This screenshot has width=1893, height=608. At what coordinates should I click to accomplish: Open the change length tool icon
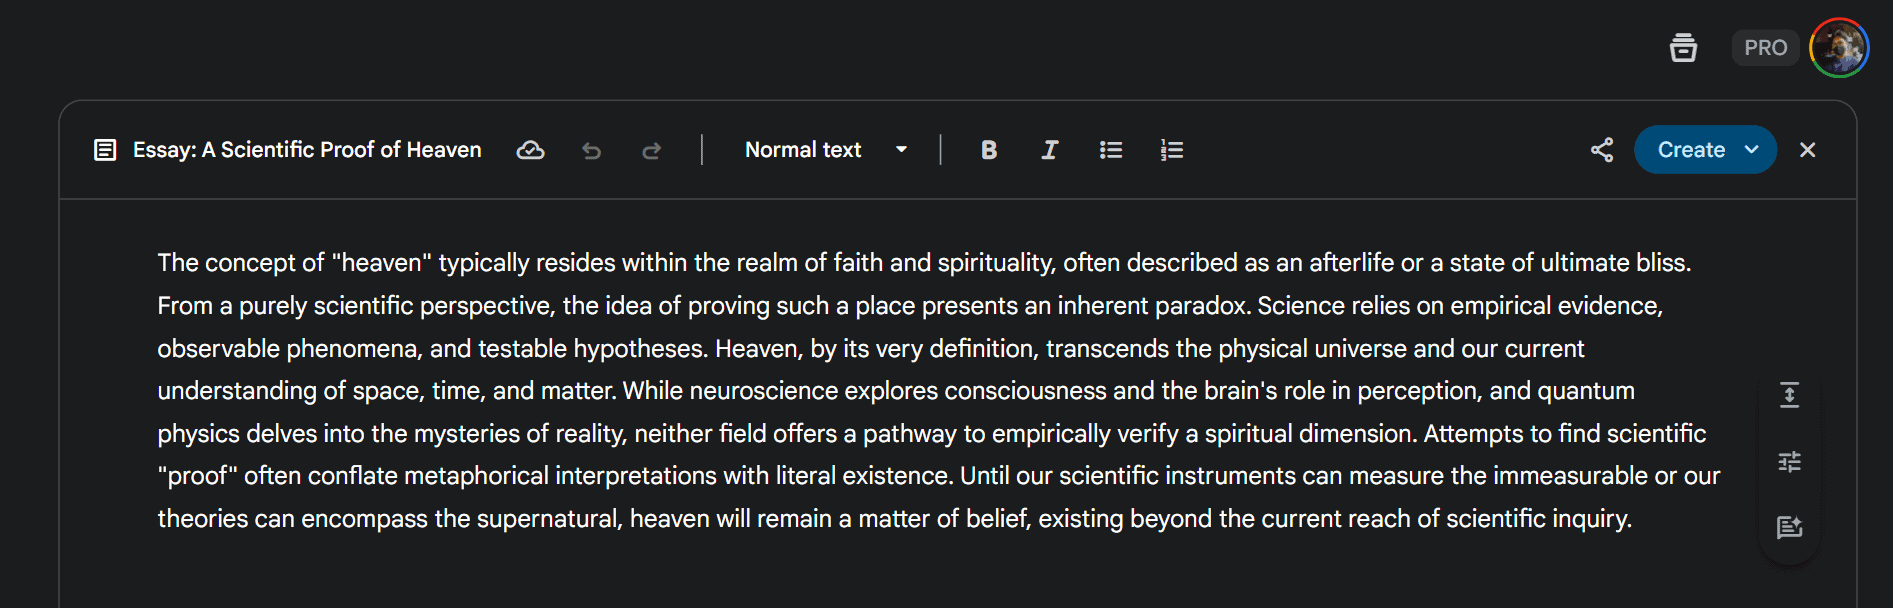pos(1789,395)
